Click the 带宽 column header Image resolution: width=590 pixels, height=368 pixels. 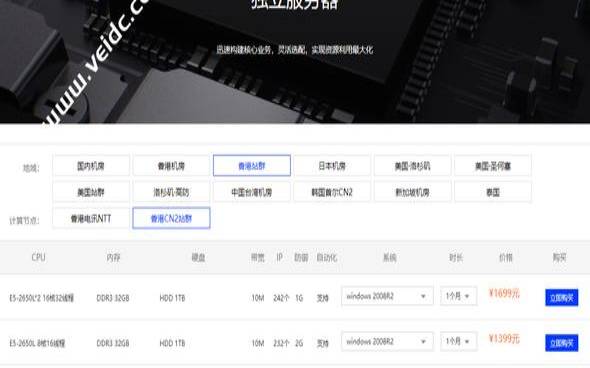258,257
